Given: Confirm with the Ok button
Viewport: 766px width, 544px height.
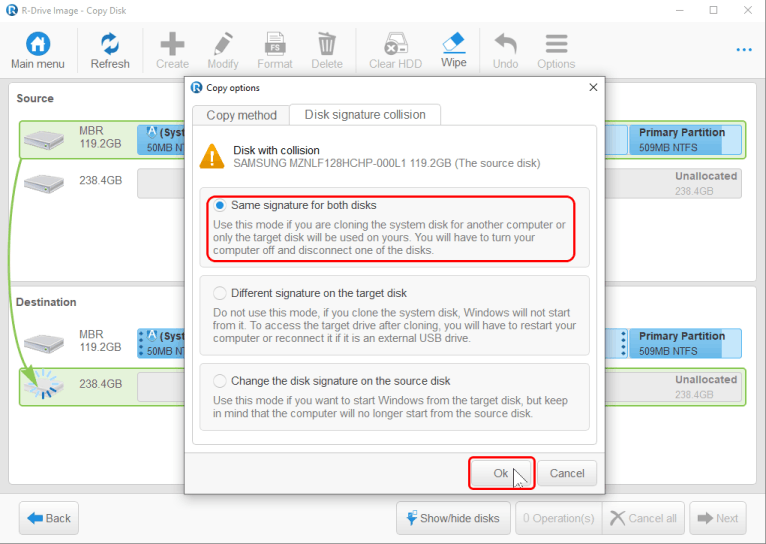Looking at the screenshot, I should [501, 473].
